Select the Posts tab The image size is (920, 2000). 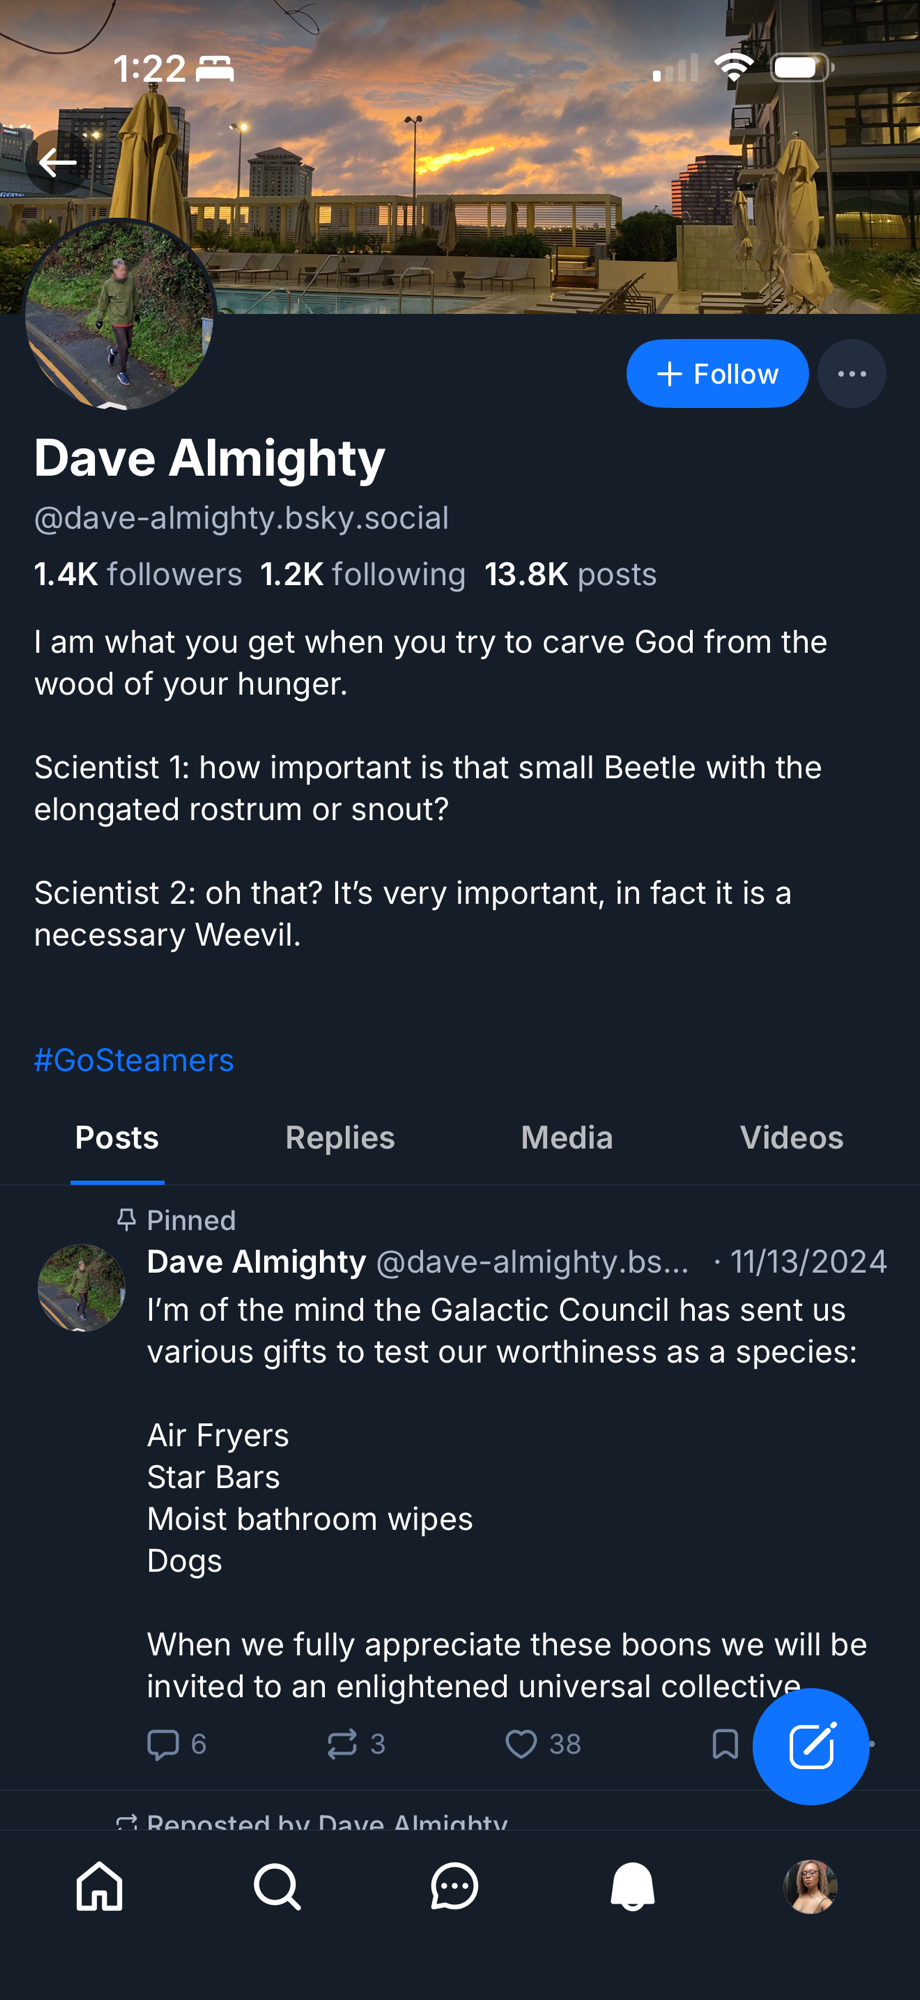[x=117, y=1138]
